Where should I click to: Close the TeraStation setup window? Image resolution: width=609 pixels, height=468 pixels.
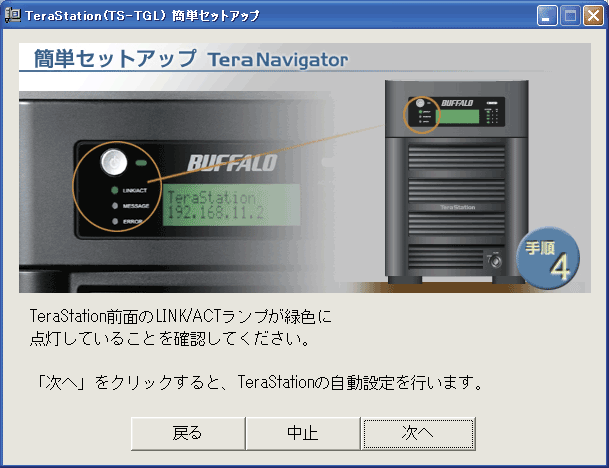click(x=593, y=16)
